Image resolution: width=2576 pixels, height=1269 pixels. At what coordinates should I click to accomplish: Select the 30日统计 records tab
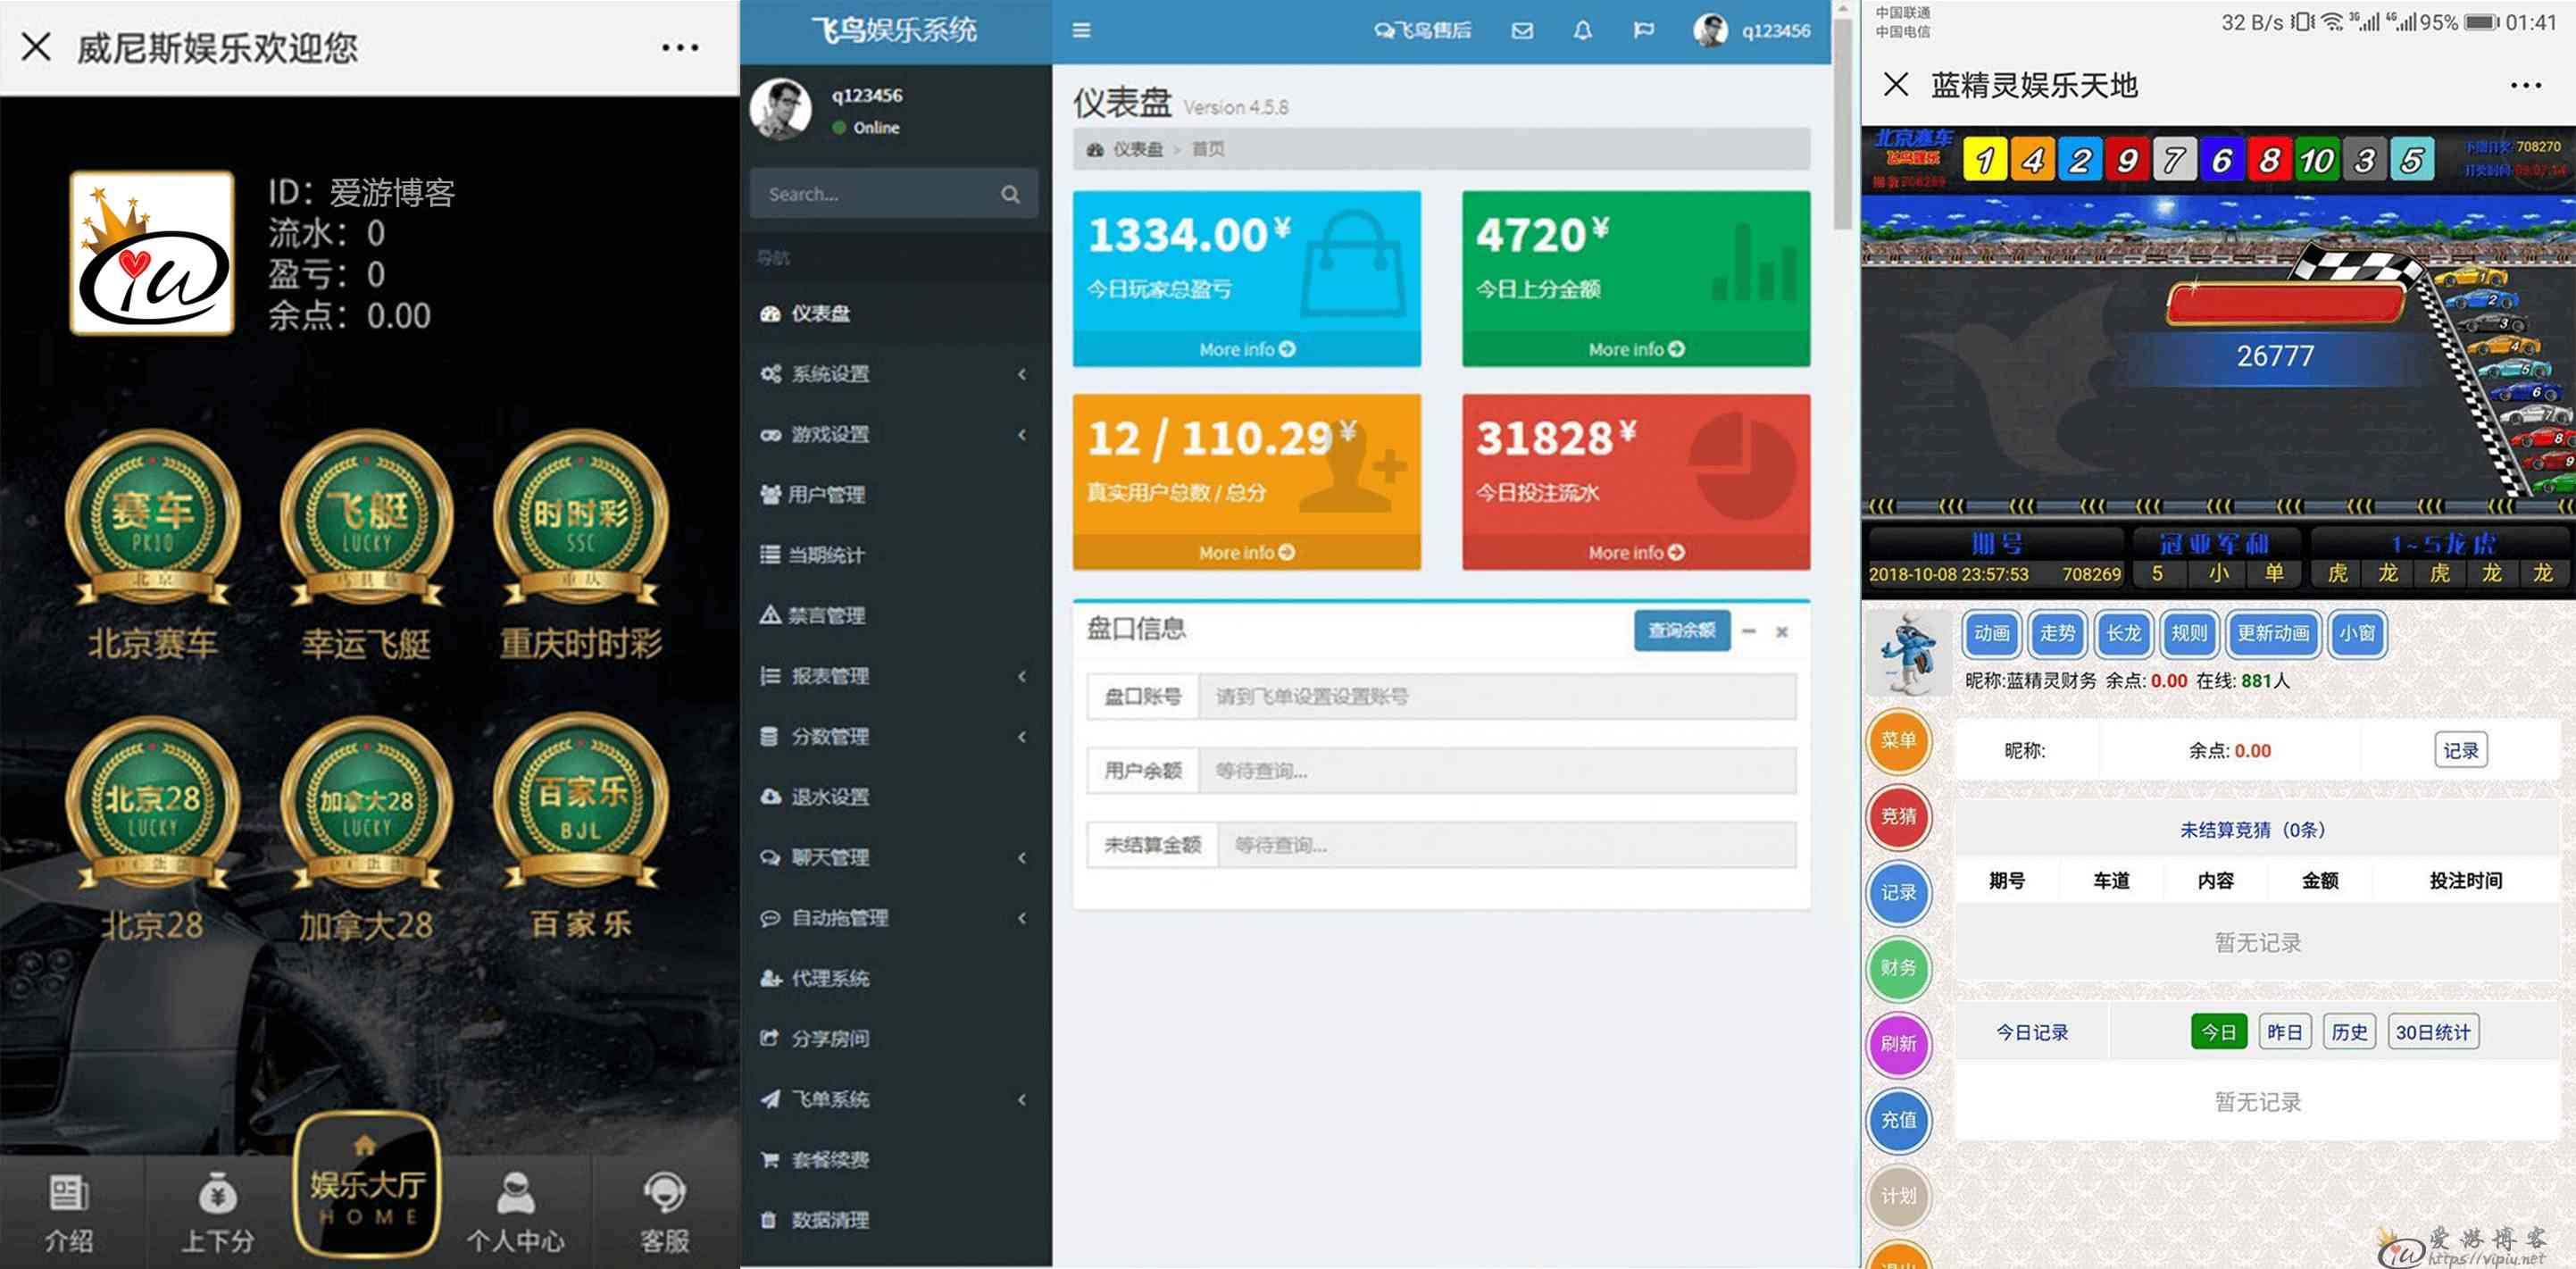coord(2432,1032)
